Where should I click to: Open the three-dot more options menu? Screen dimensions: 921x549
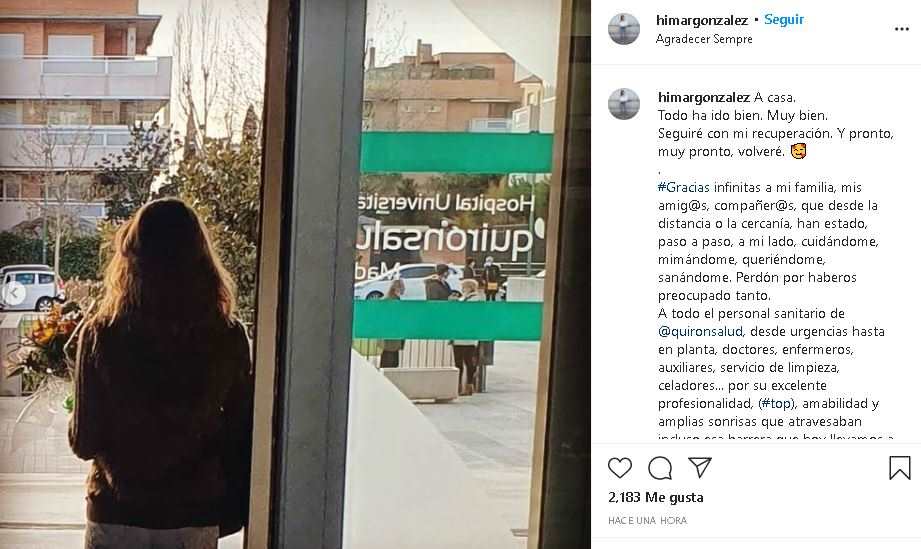[x=902, y=29]
